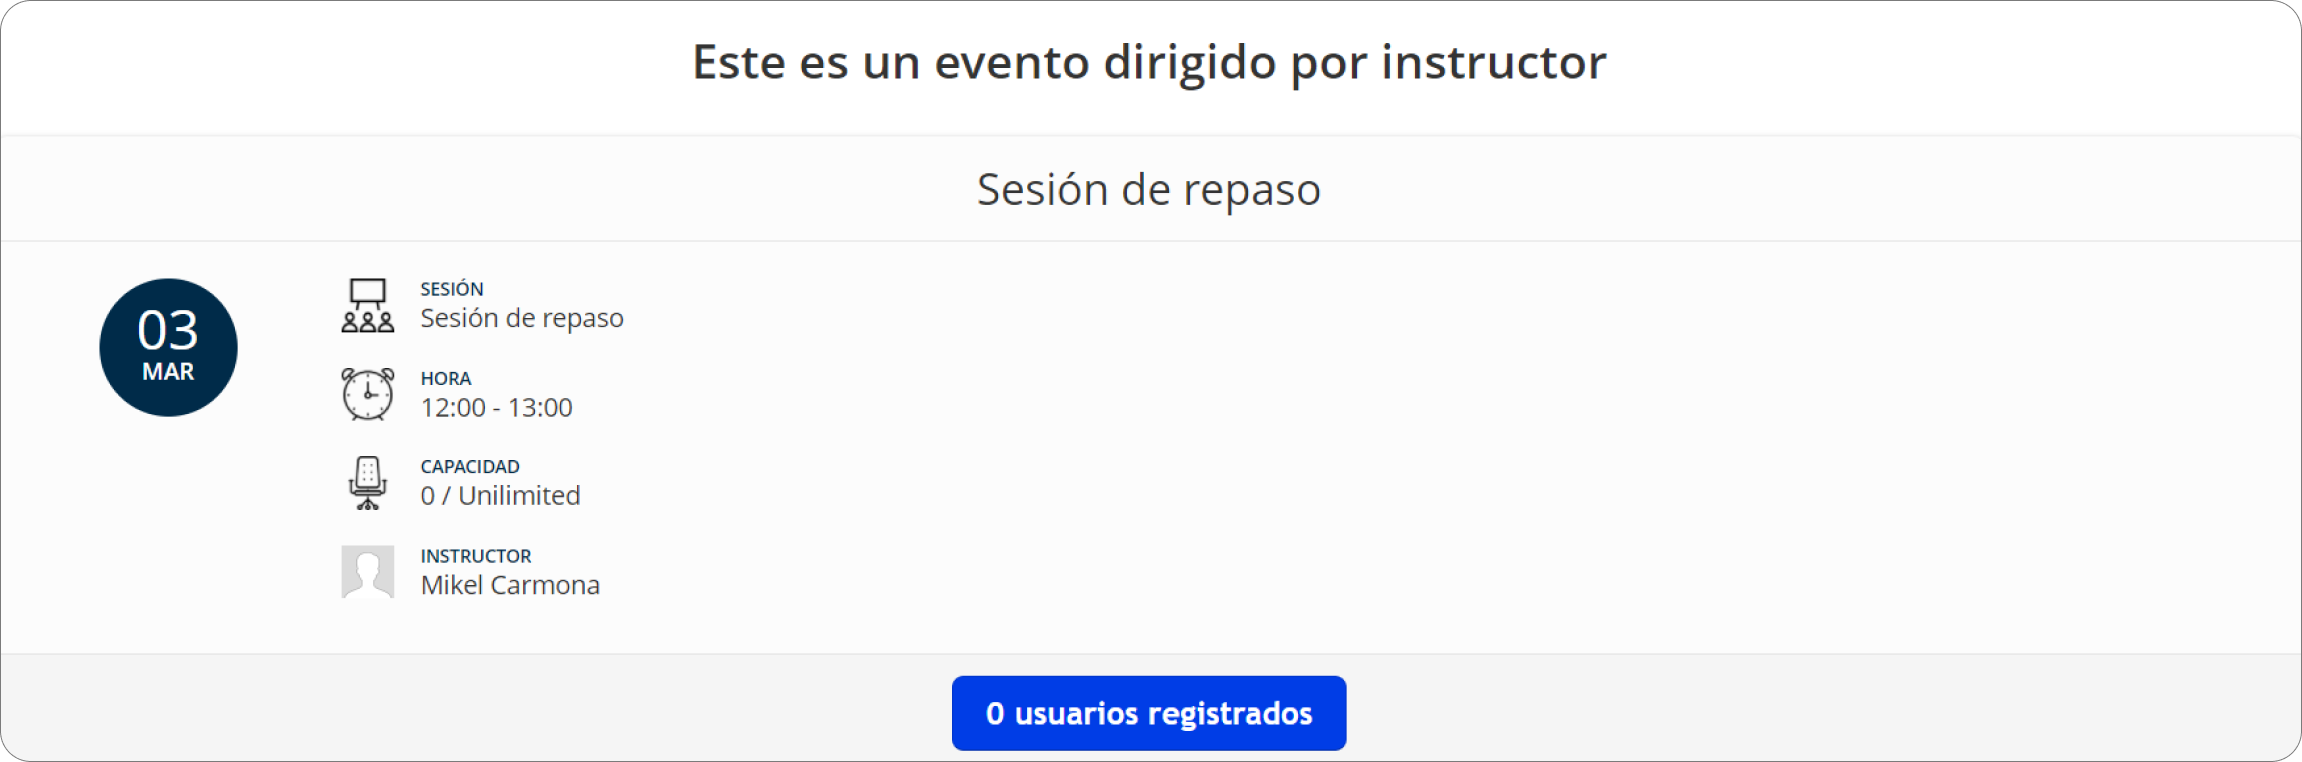This screenshot has height=762, width=2302.
Task: Click the alarm clock time icon
Action: tap(368, 394)
